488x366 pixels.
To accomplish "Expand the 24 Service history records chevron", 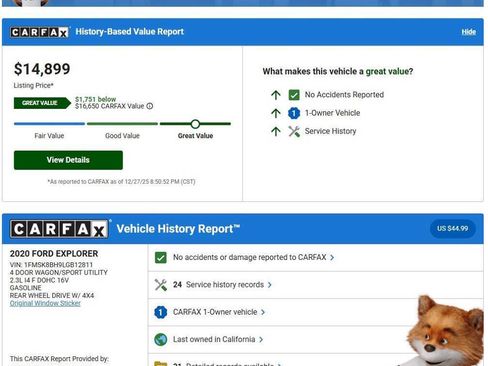I will 270,285.
